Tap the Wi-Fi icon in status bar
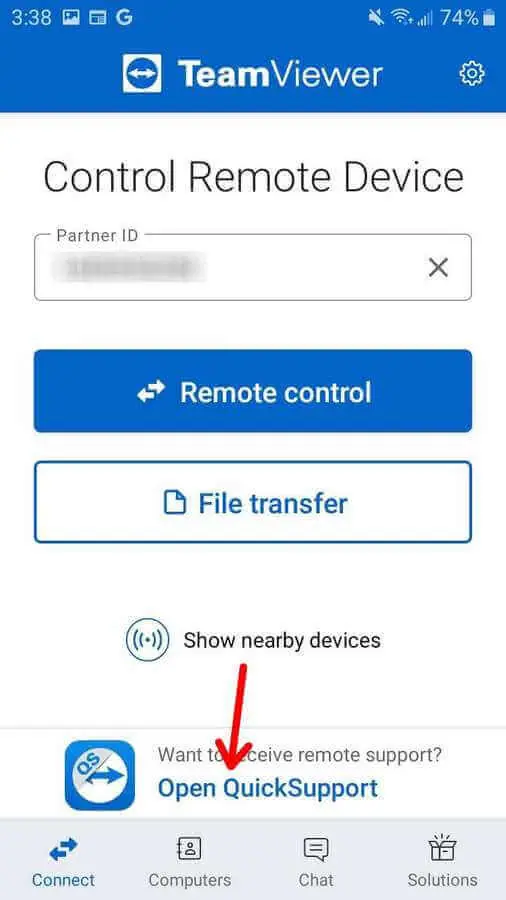 (401, 18)
